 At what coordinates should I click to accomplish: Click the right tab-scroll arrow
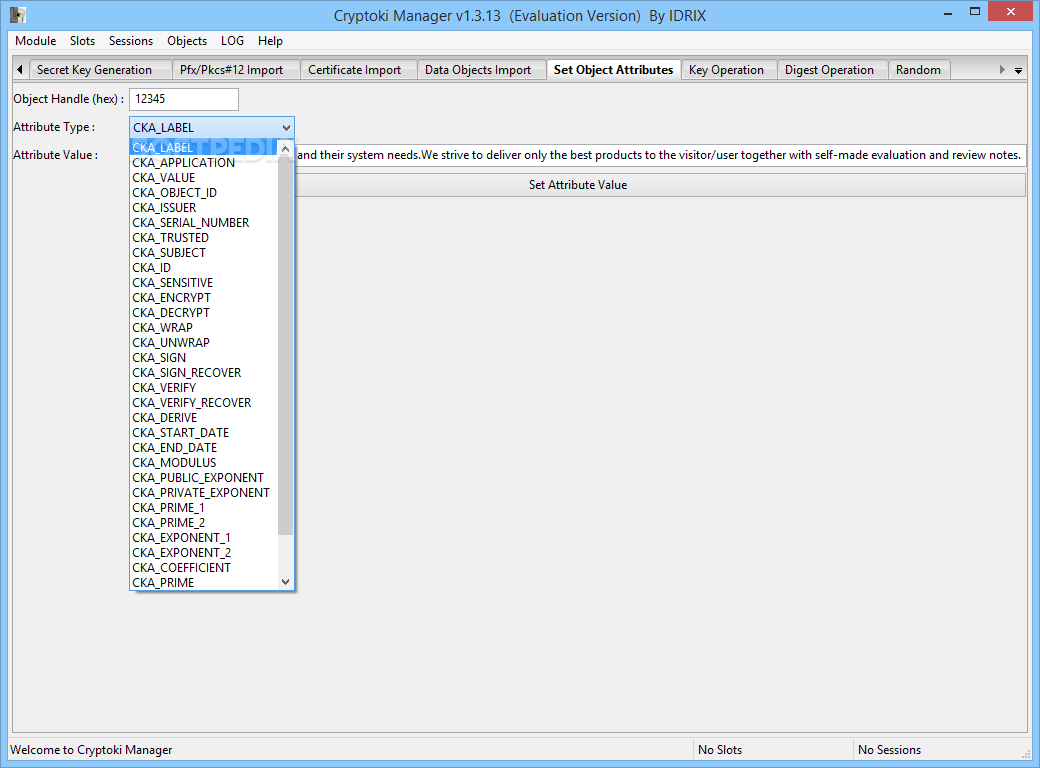pyautogui.click(x=1002, y=70)
